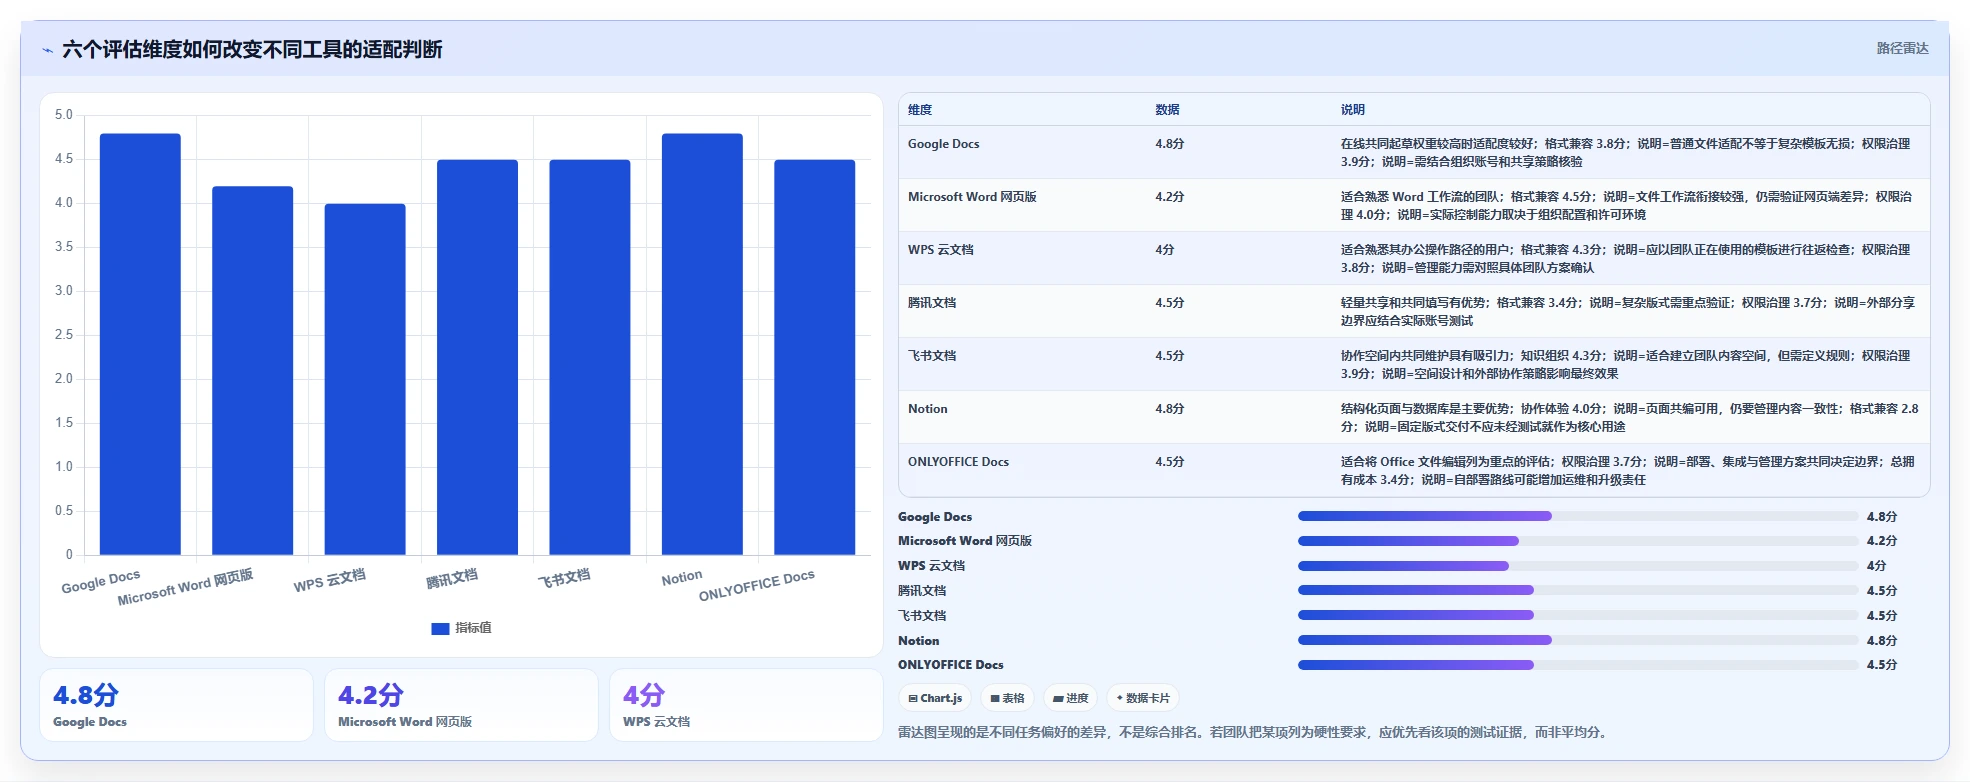Click the description starting 协作空间内共同维护
This screenshot has width=1970, height=782.
(x=1625, y=365)
